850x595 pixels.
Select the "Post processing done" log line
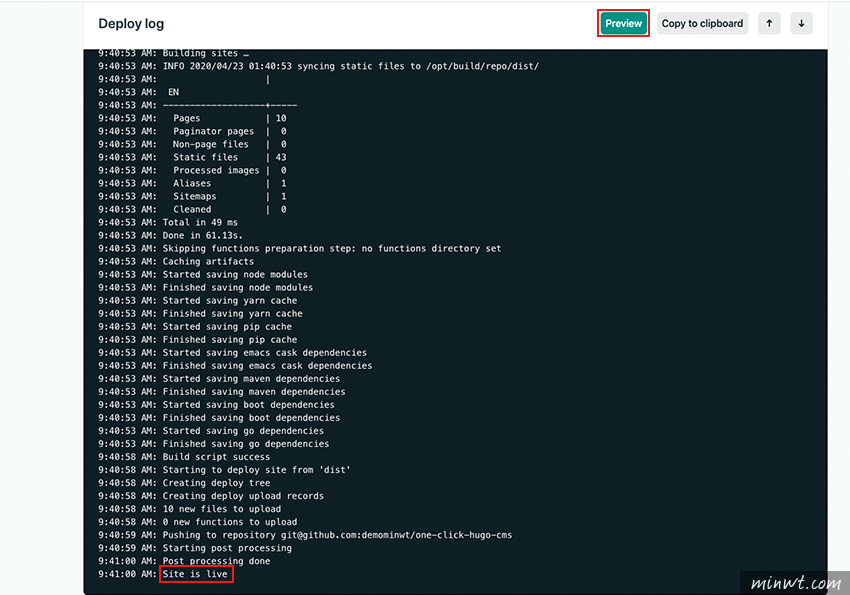184,561
